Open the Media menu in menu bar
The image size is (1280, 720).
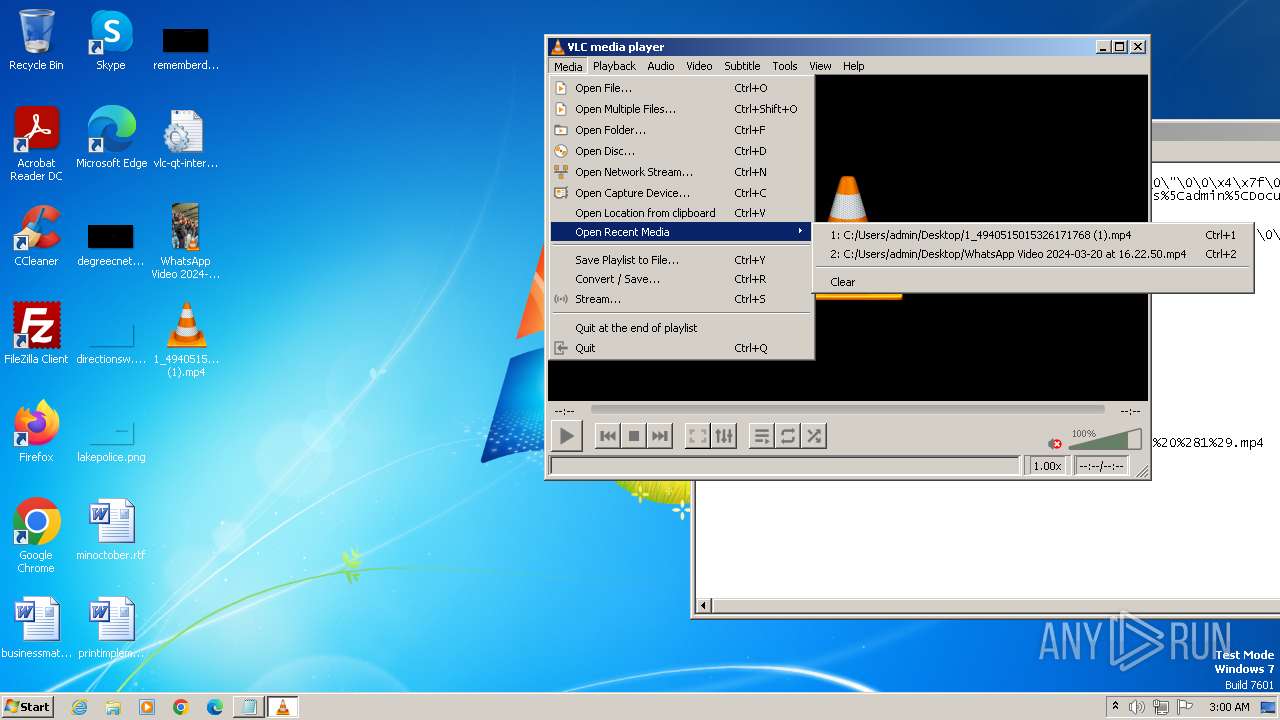click(x=568, y=66)
